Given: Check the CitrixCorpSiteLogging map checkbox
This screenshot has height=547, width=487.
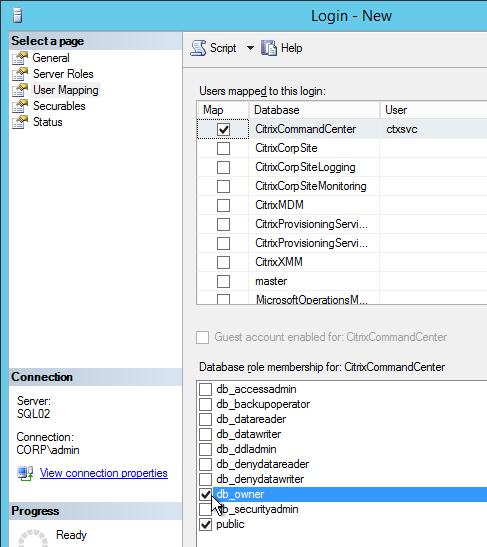Looking at the screenshot, I should click(x=223, y=167).
